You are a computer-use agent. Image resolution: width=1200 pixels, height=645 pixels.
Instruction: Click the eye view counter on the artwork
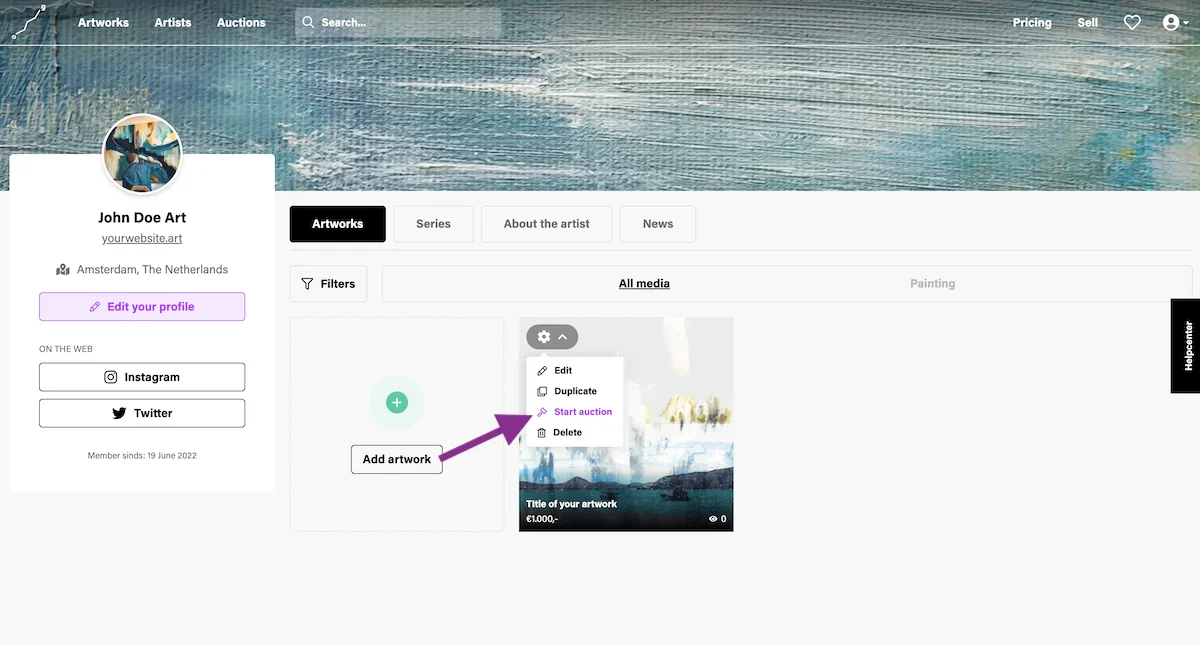pos(712,518)
